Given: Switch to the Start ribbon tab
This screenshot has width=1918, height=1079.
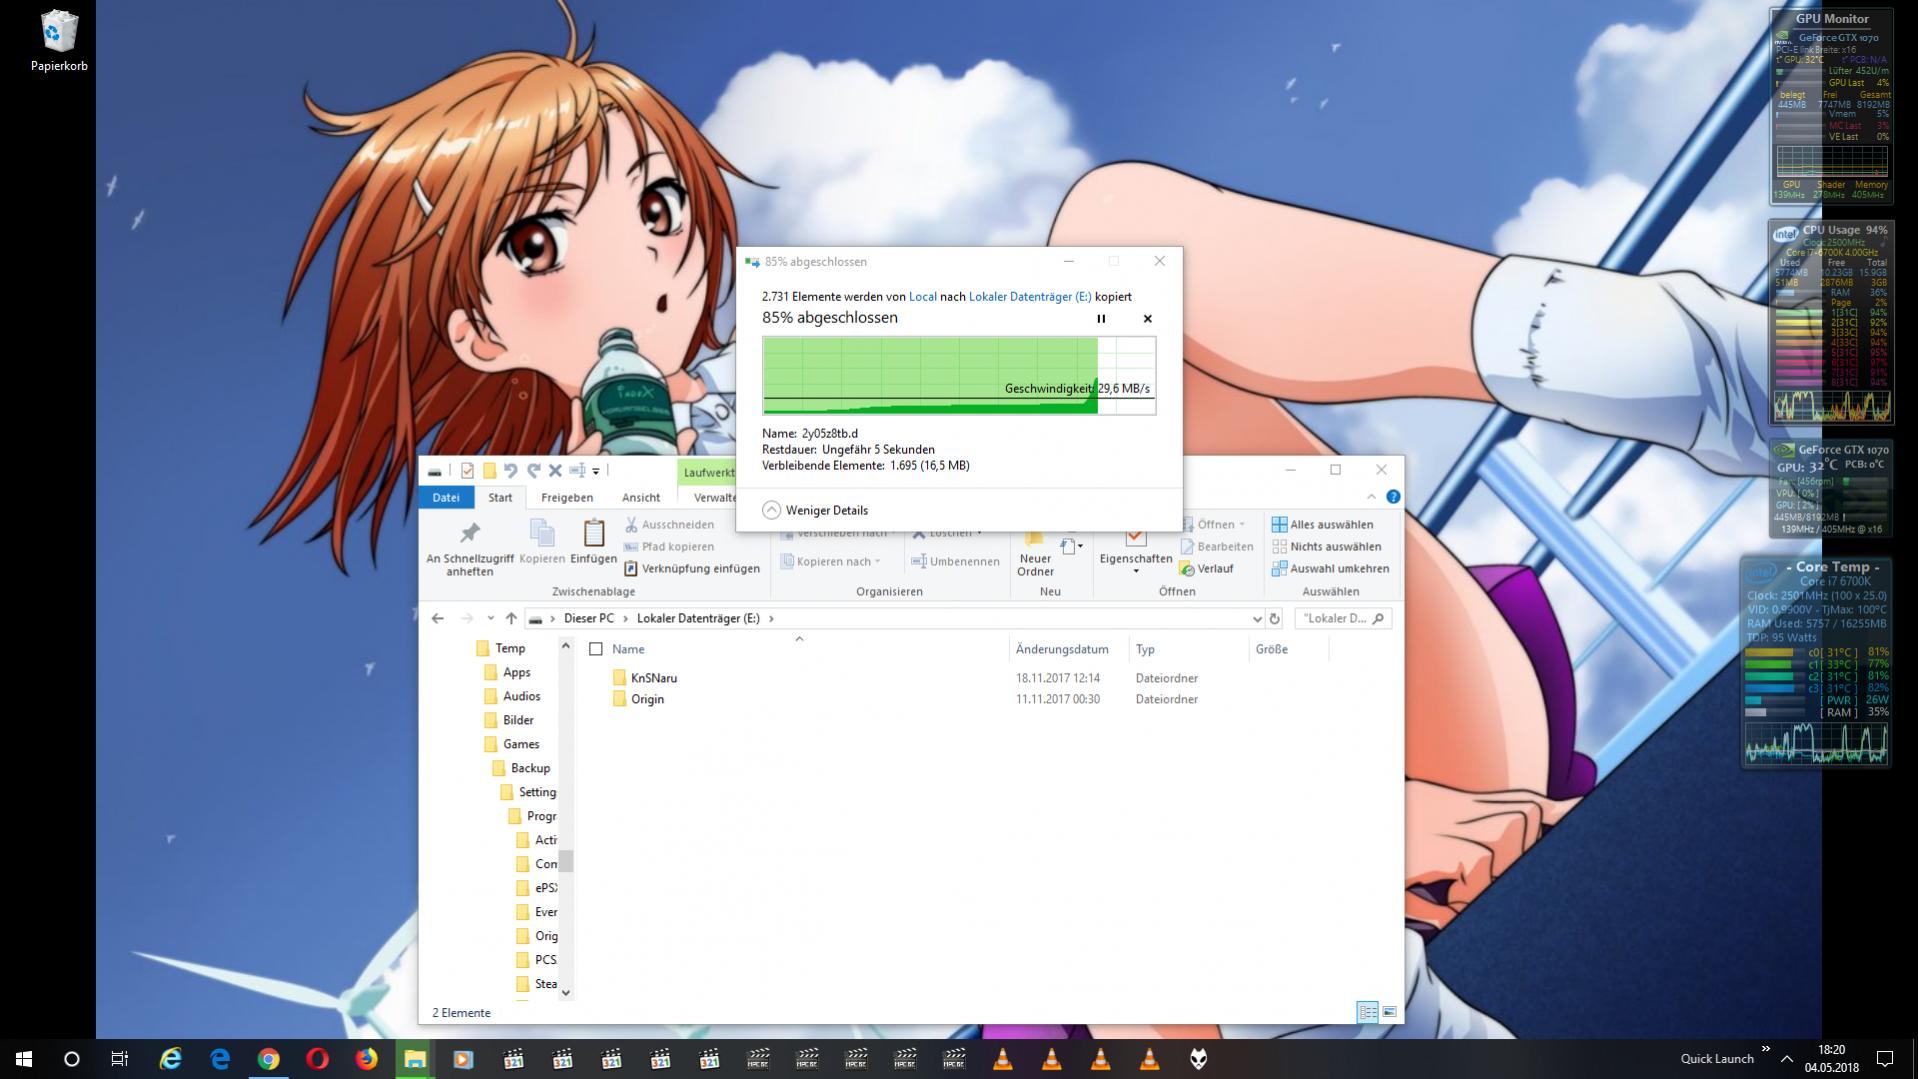Looking at the screenshot, I should [500, 497].
